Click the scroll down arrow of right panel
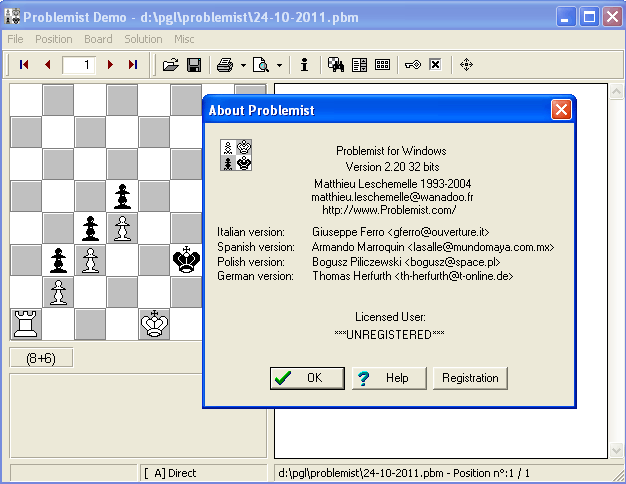The width and height of the screenshot is (626, 484). point(616,451)
